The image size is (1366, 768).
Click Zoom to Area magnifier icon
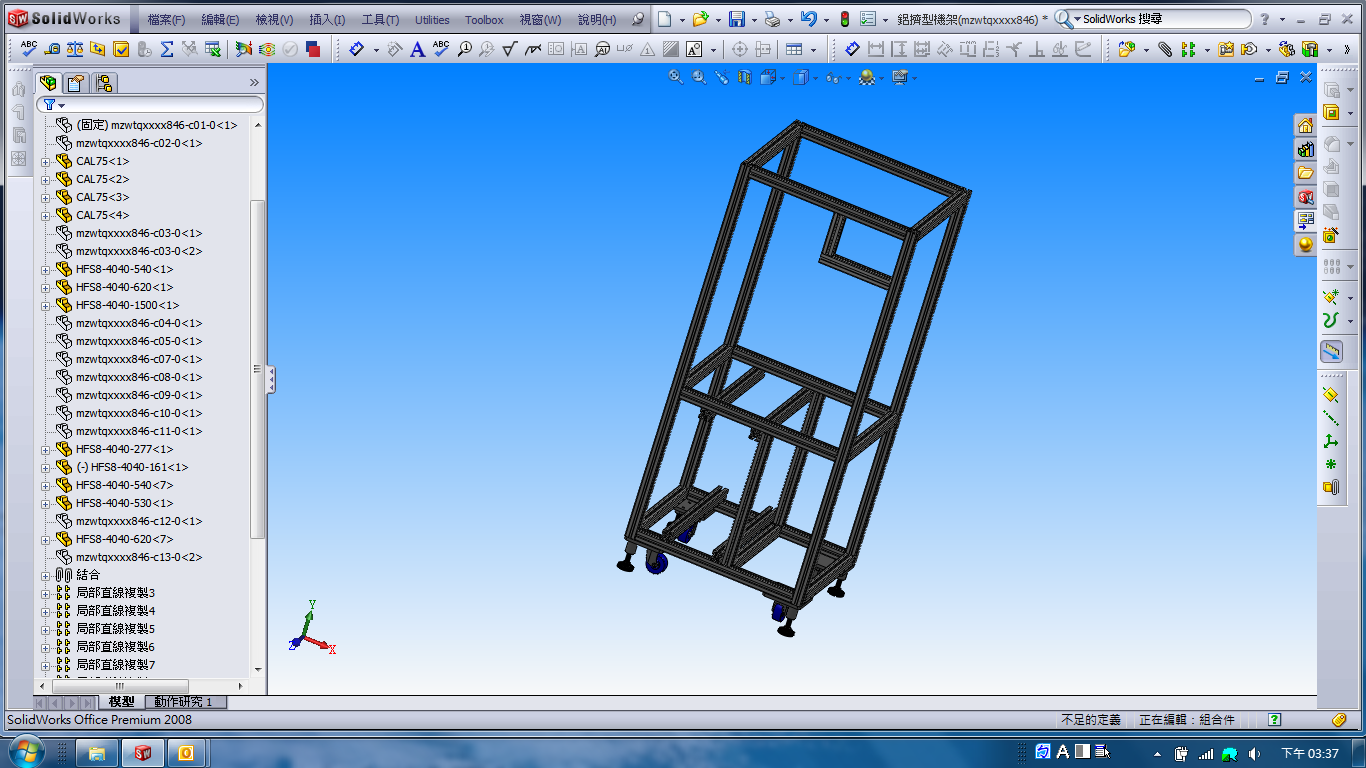[699, 77]
